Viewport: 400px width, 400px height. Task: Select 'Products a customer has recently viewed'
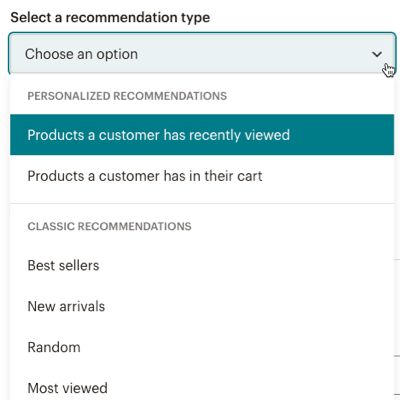pyautogui.click(x=202, y=135)
